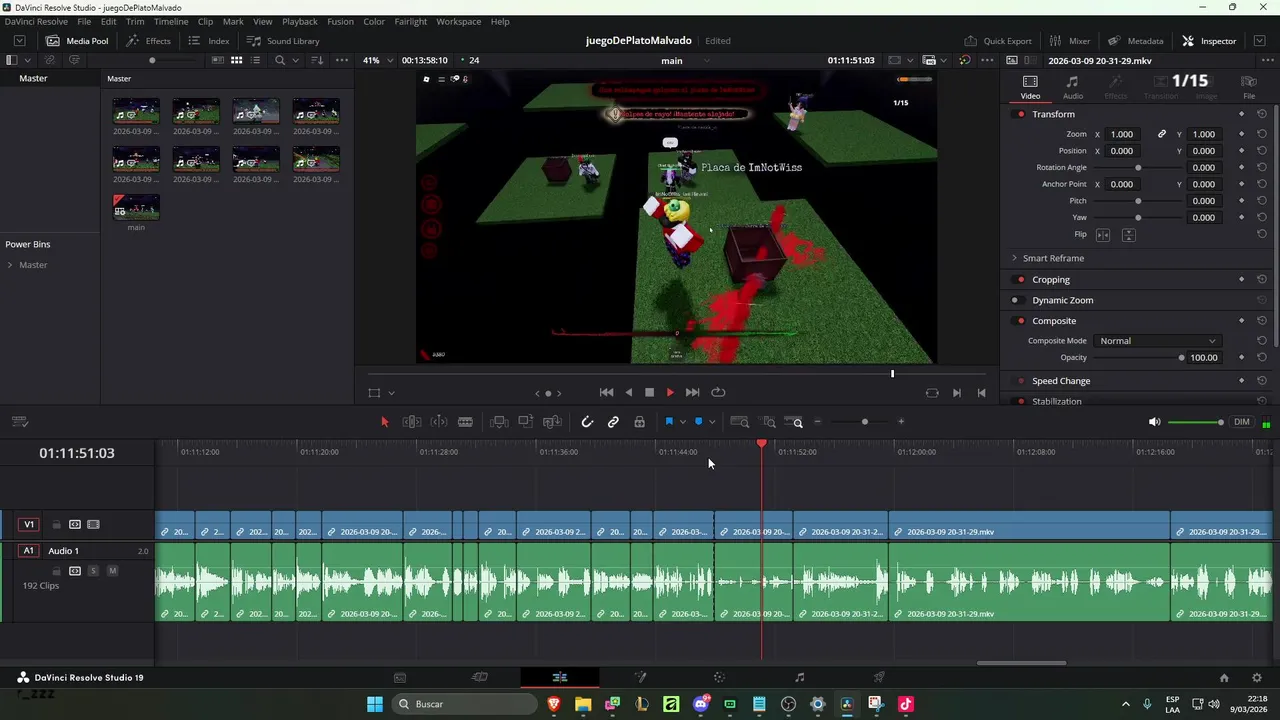Click Quick Export button
The width and height of the screenshot is (1280, 720).
(998, 41)
